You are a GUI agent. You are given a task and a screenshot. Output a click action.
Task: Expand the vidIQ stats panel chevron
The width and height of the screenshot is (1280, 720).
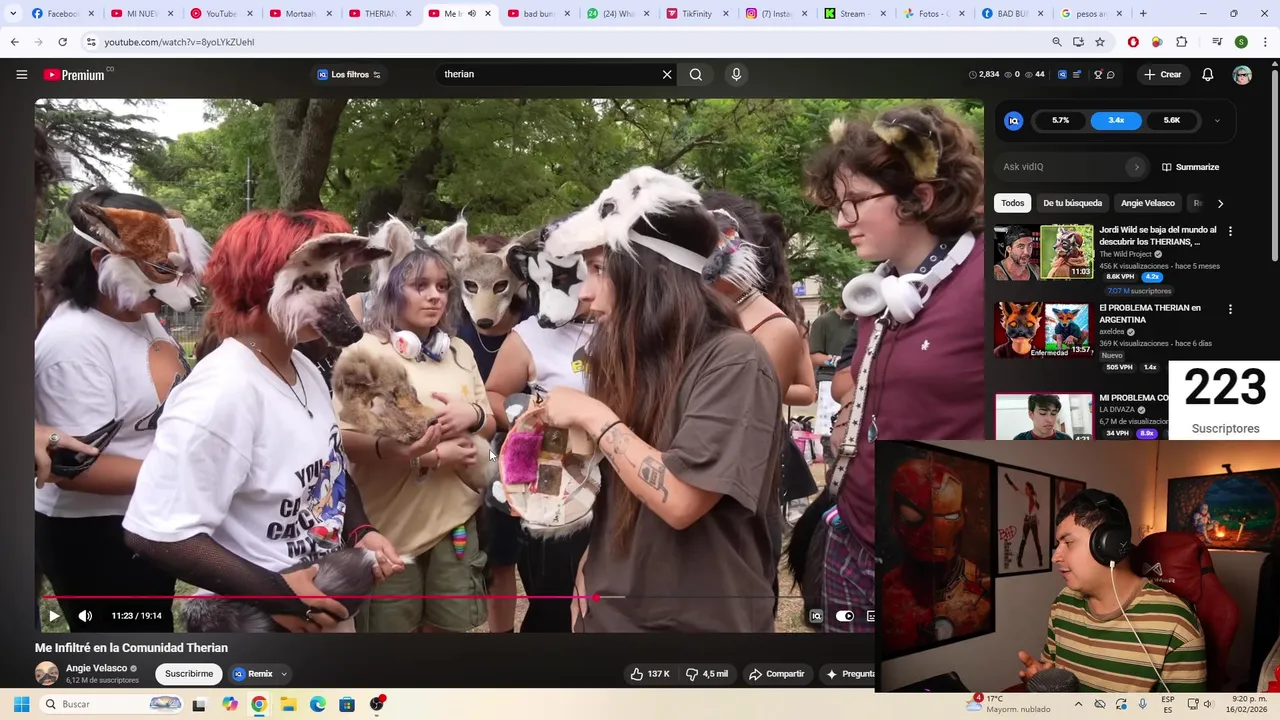pos(1217,121)
